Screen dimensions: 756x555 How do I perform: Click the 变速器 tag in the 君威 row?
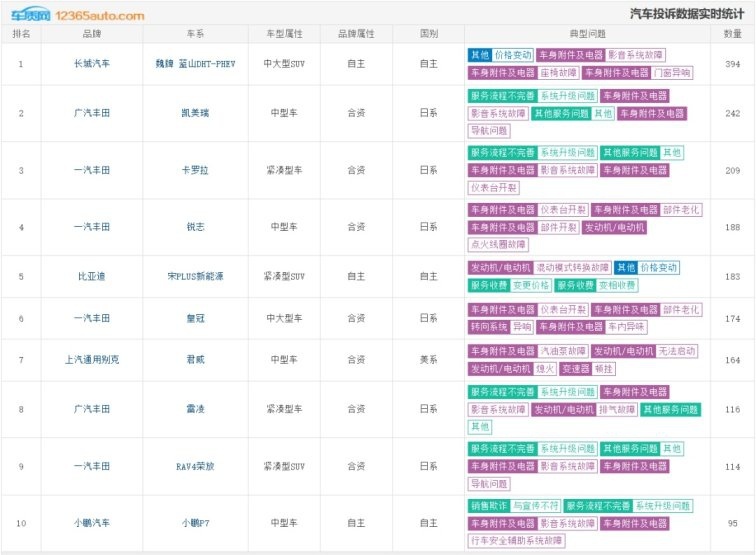click(576, 369)
